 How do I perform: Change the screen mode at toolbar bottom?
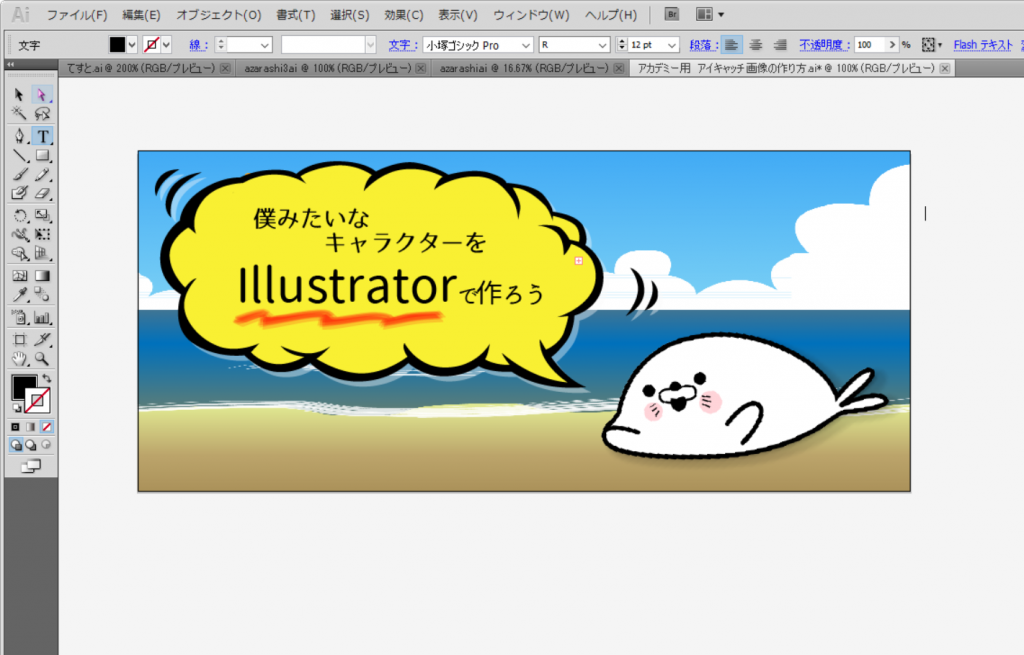31,466
